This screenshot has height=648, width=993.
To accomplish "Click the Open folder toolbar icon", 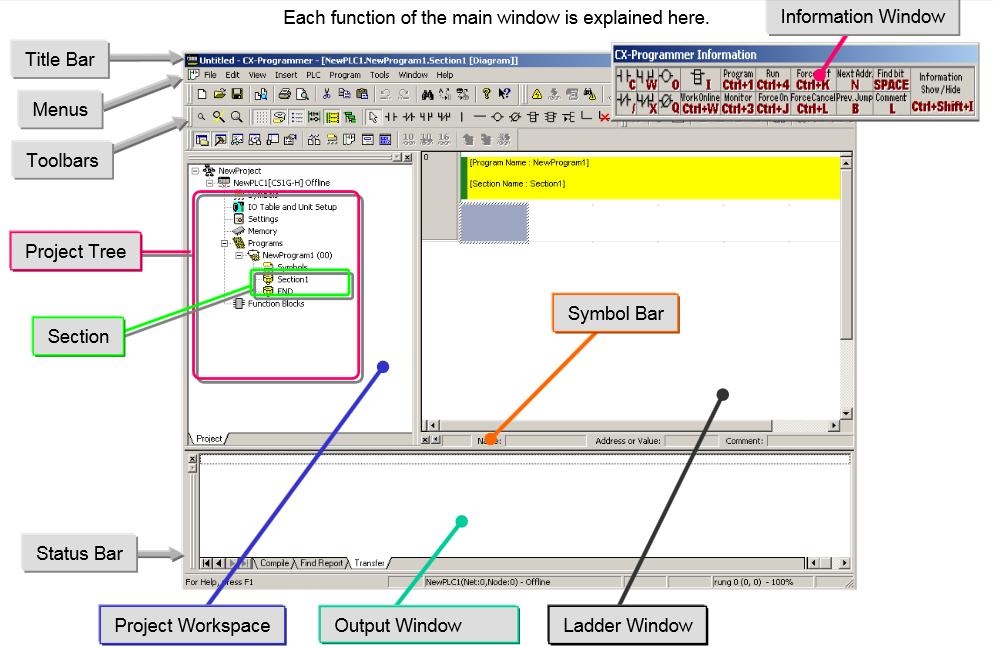I will pyautogui.click(x=220, y=94).
